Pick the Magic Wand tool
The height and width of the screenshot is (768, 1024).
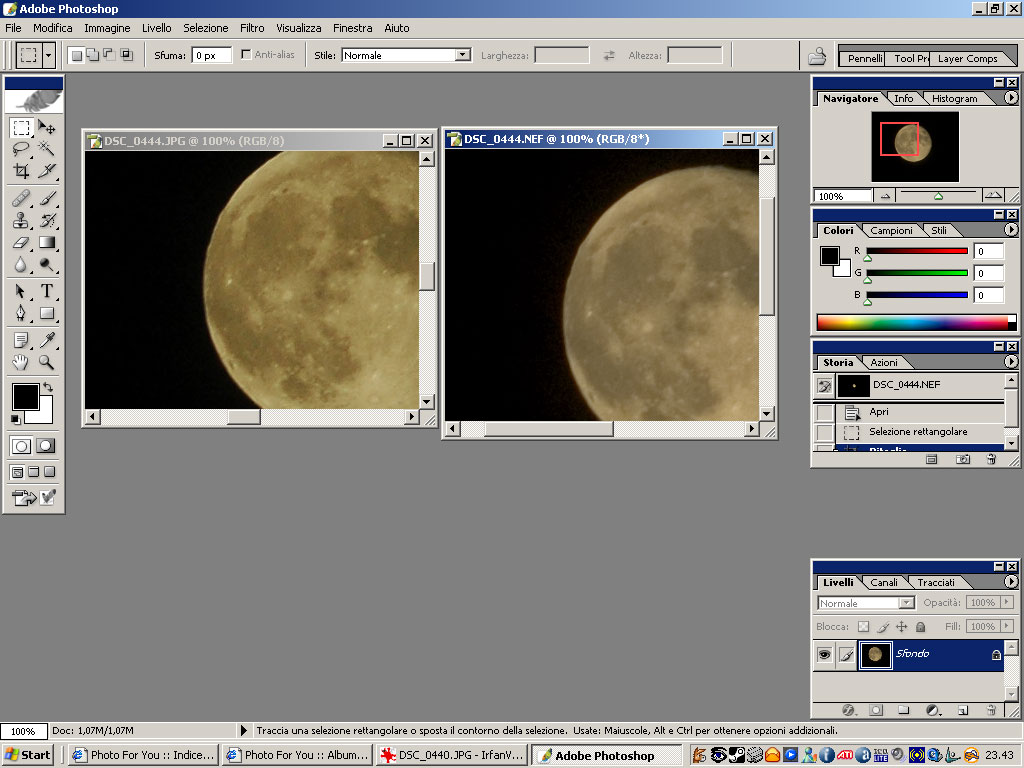tap(47, 149)
